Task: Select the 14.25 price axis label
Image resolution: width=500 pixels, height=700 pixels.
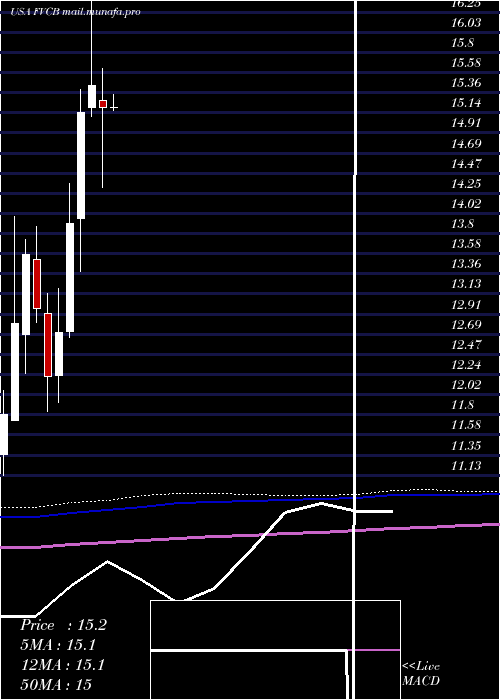Action: pyautogui.click(x=466, y=184)
